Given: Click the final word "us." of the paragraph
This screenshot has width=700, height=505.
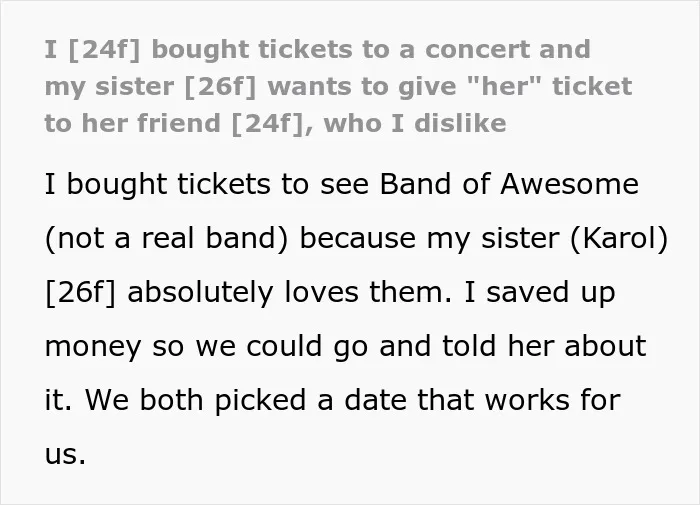Looking at the screenshot, I should click(x=65, y=455).
